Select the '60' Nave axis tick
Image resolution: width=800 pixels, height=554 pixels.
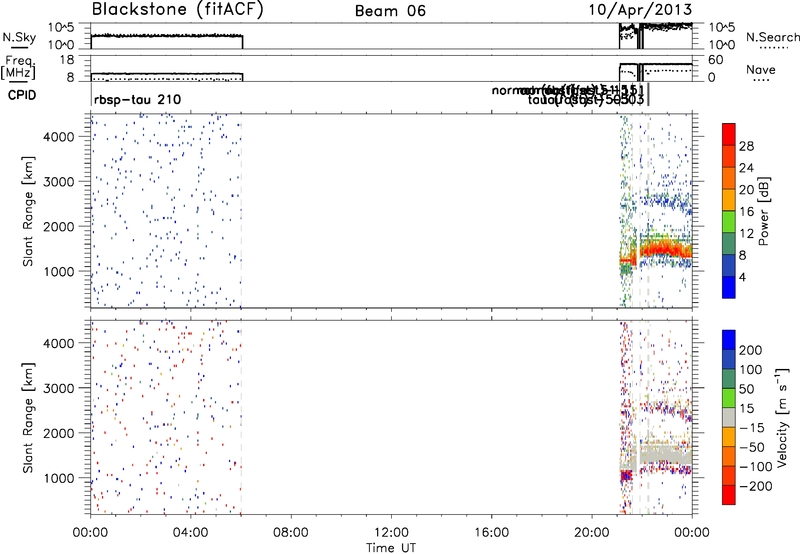tap(715, 60)
